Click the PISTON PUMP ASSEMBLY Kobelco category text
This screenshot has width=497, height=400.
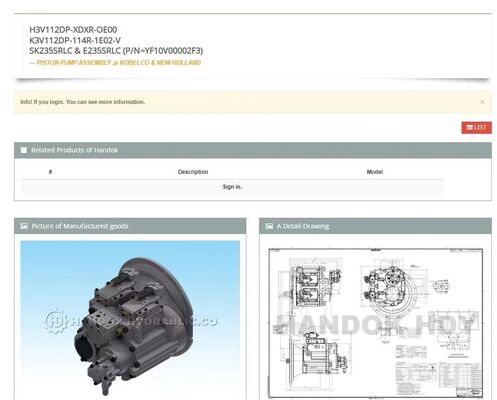(x=119, y=63)
